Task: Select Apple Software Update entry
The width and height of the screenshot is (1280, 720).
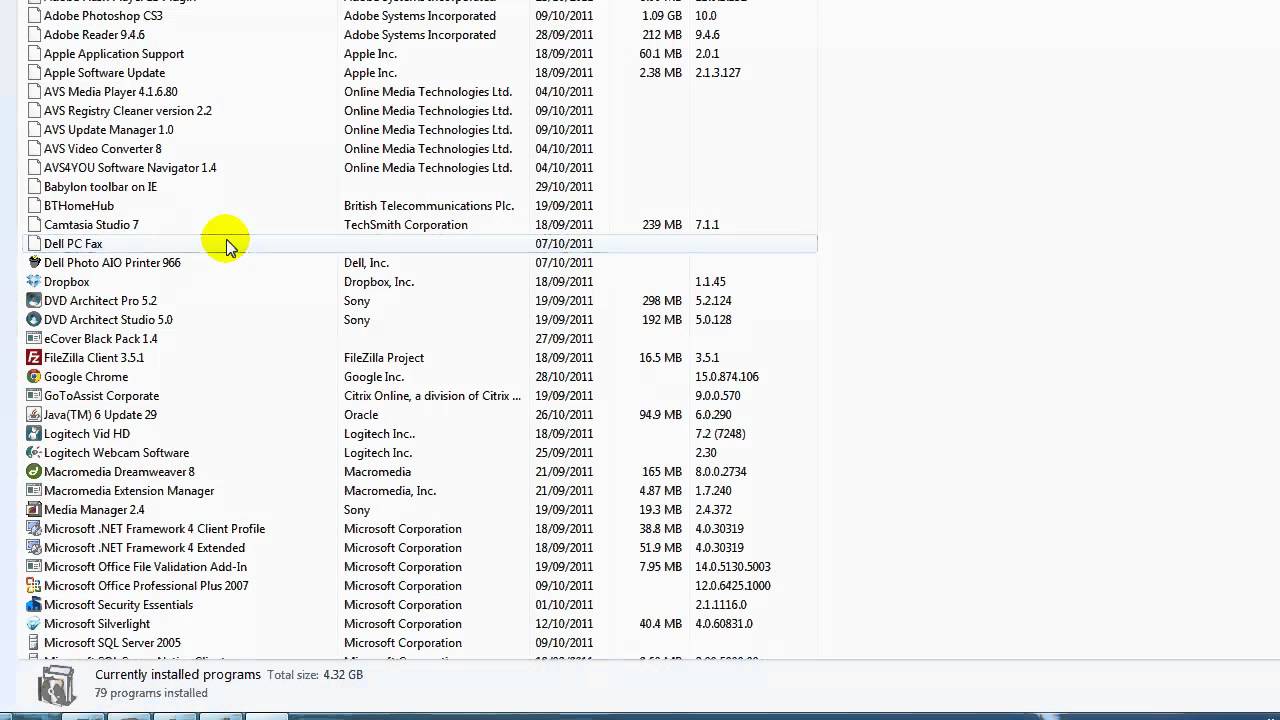Action: 104,73
